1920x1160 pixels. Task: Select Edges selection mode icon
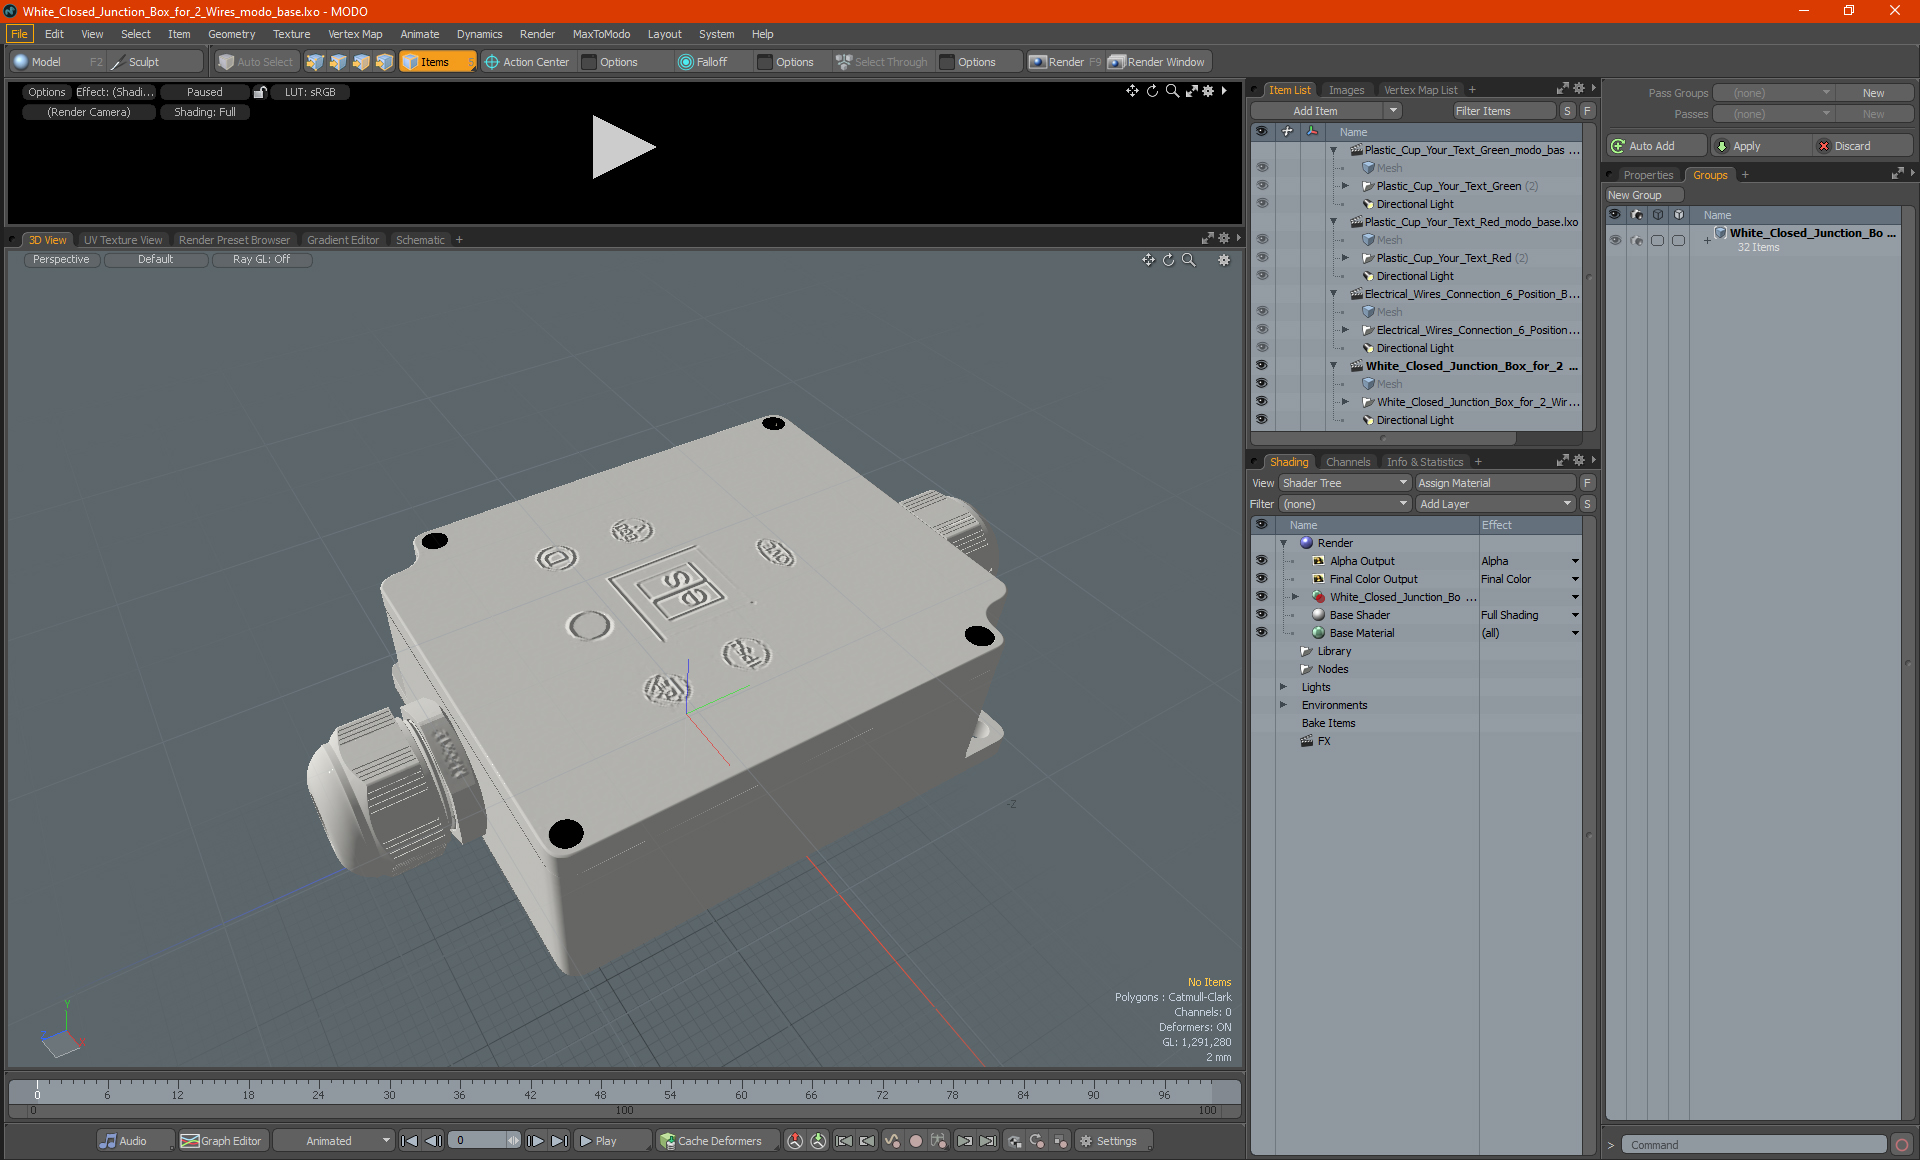[x=338, y=62]
